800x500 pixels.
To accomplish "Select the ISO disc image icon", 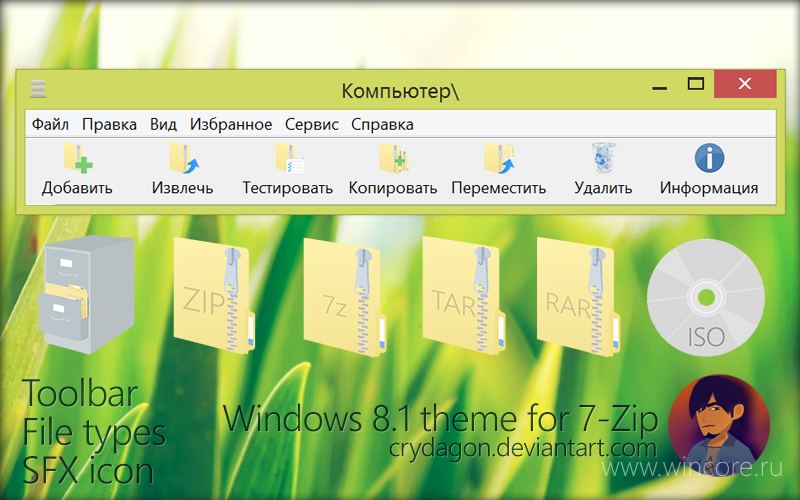I will pyautogui.click(x=706, y=297).
